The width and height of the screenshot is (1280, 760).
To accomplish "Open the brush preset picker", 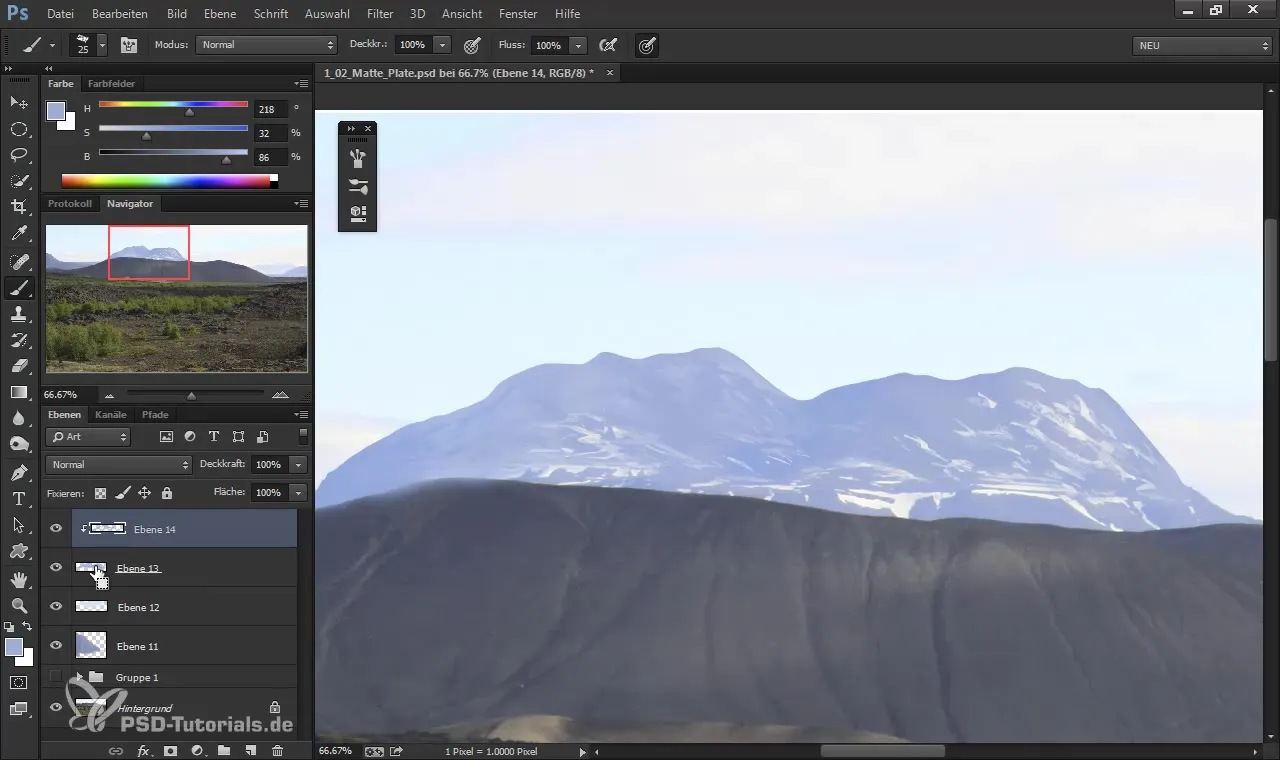I will (x=102, y=45).
